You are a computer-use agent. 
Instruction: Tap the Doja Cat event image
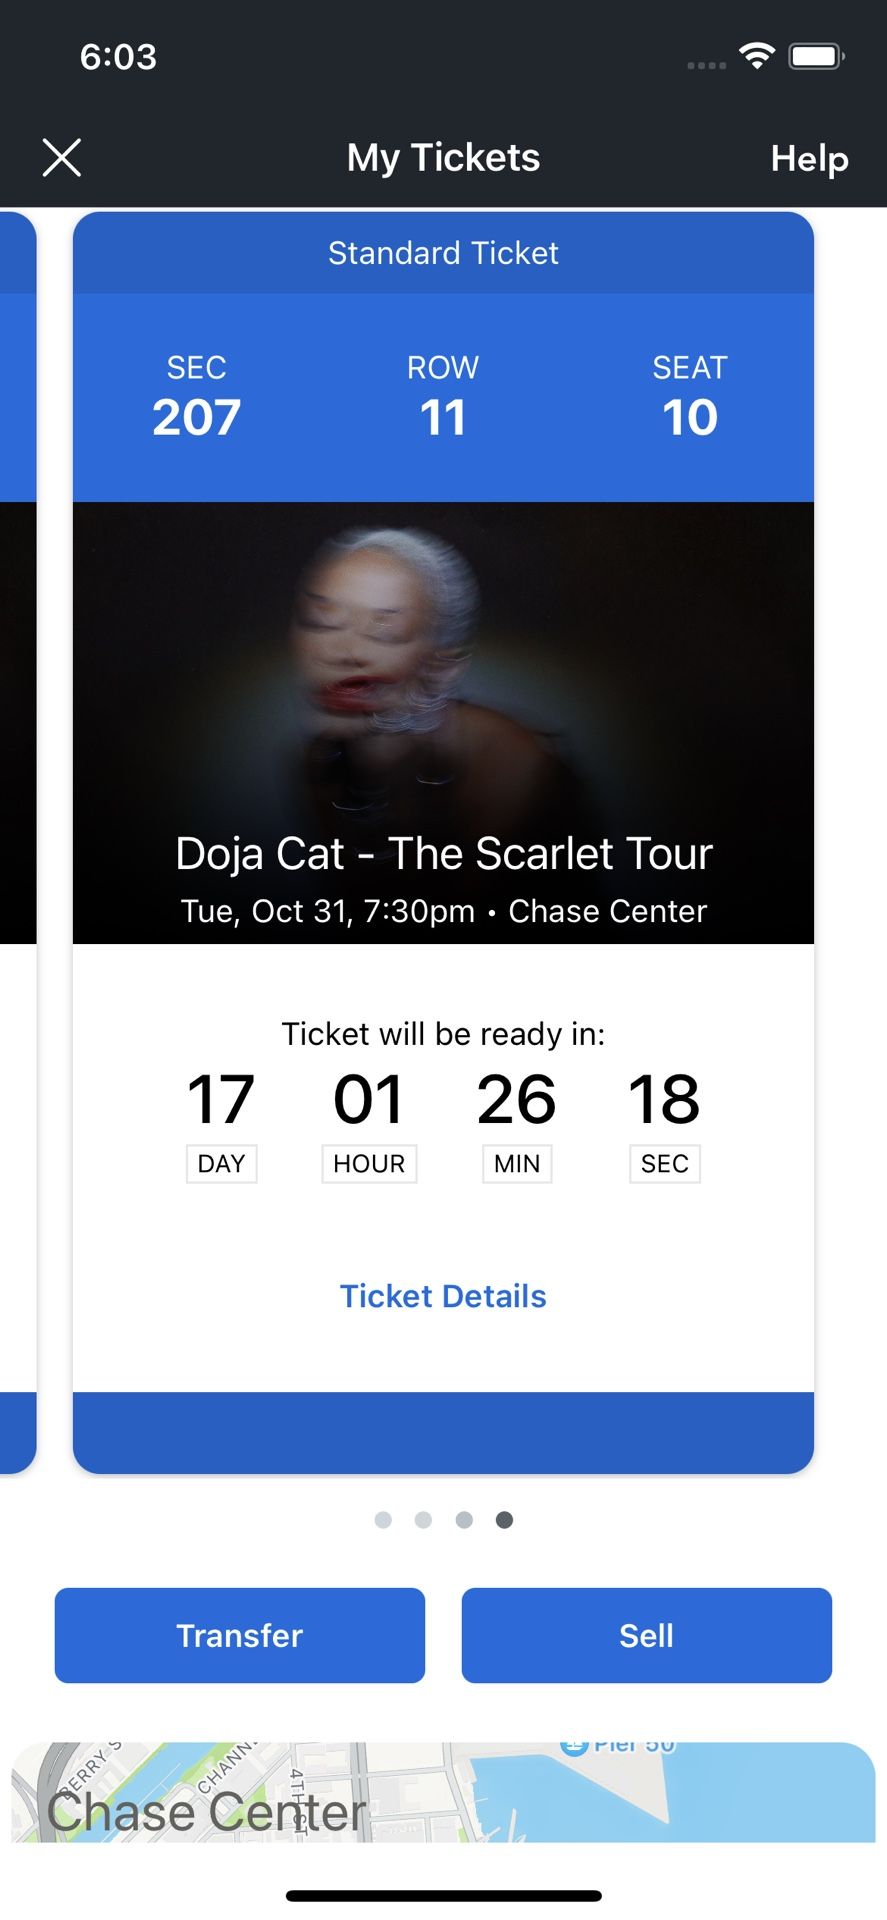[x=443, y=680]
